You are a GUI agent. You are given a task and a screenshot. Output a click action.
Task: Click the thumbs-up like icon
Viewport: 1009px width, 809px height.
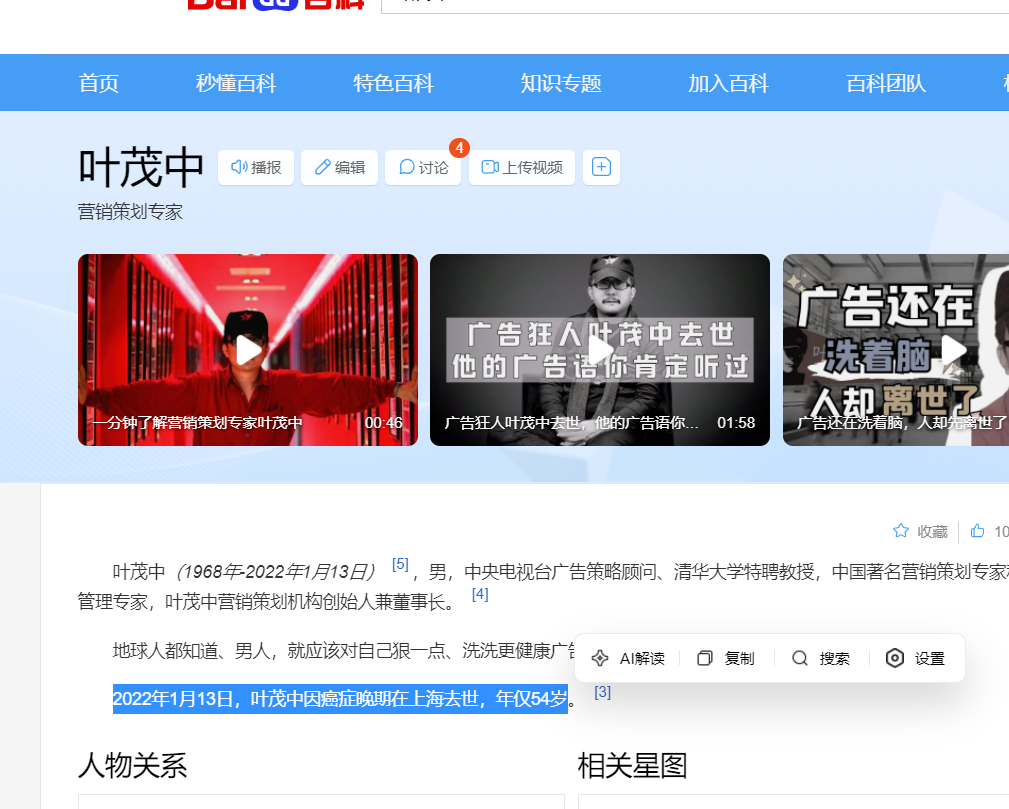coord(977,531)
